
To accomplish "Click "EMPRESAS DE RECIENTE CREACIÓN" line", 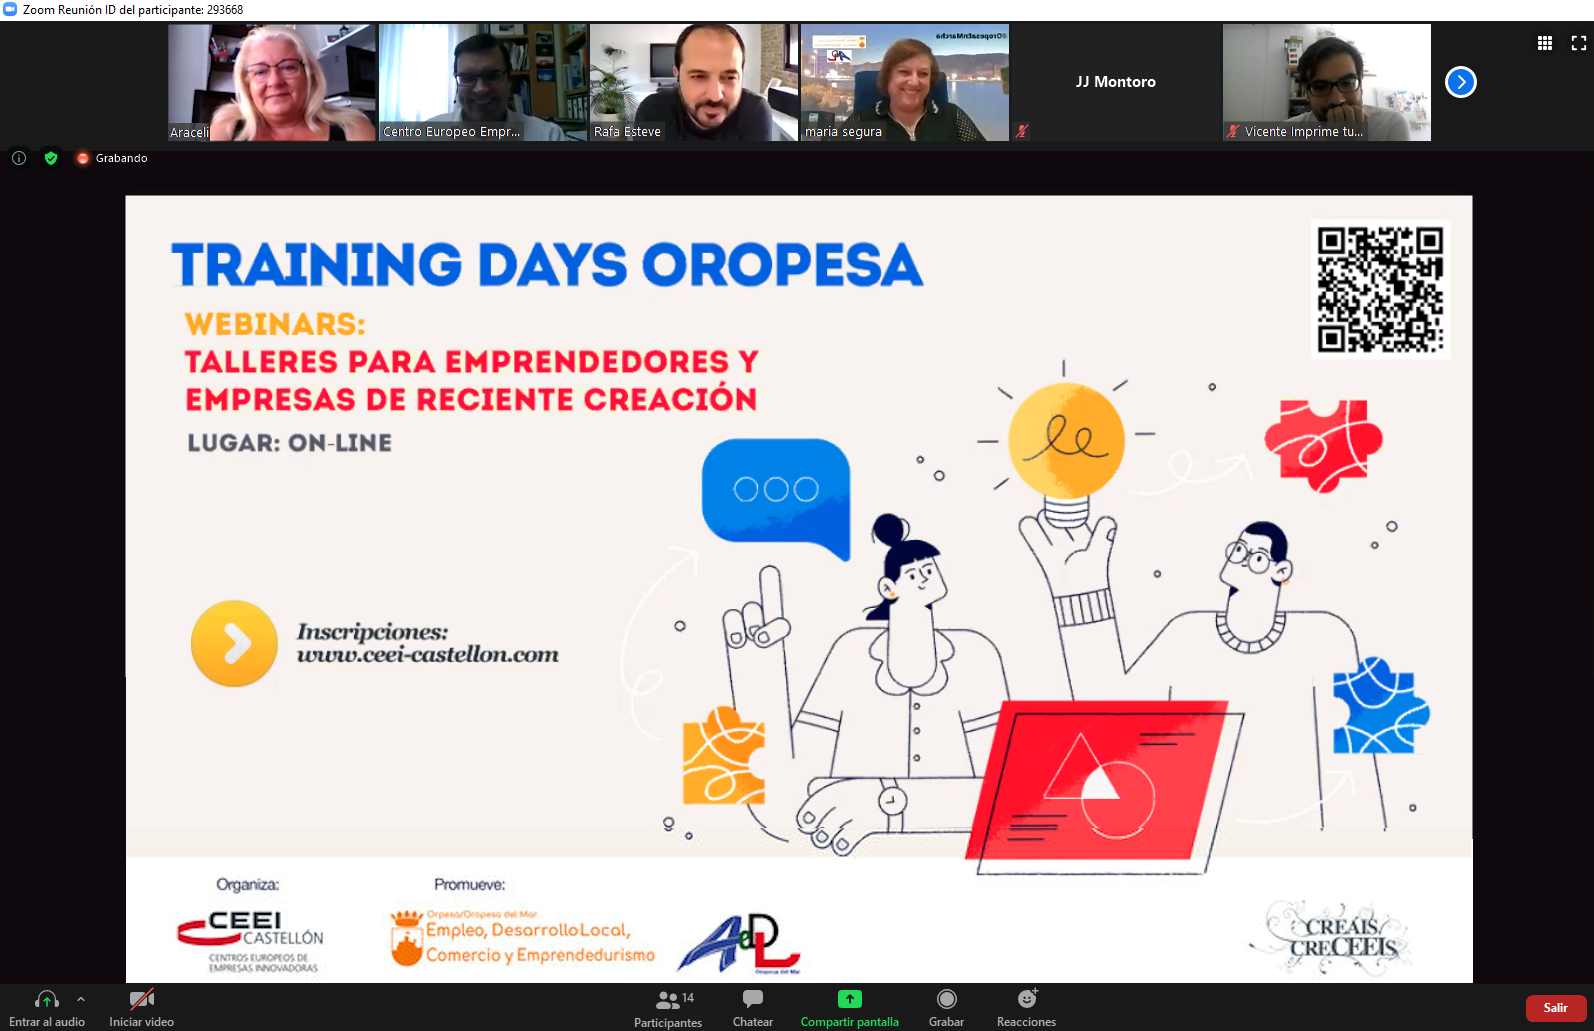I will tap(471, 399).
